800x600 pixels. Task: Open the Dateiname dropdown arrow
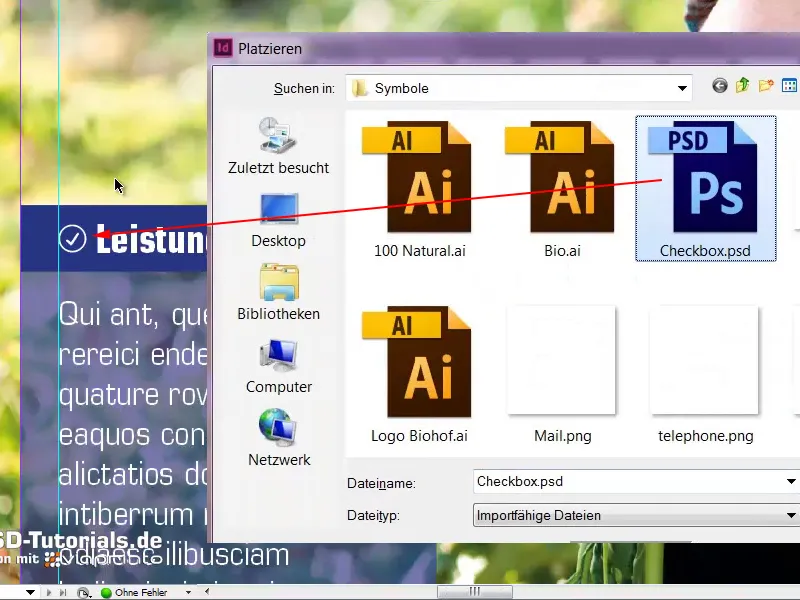791,482
